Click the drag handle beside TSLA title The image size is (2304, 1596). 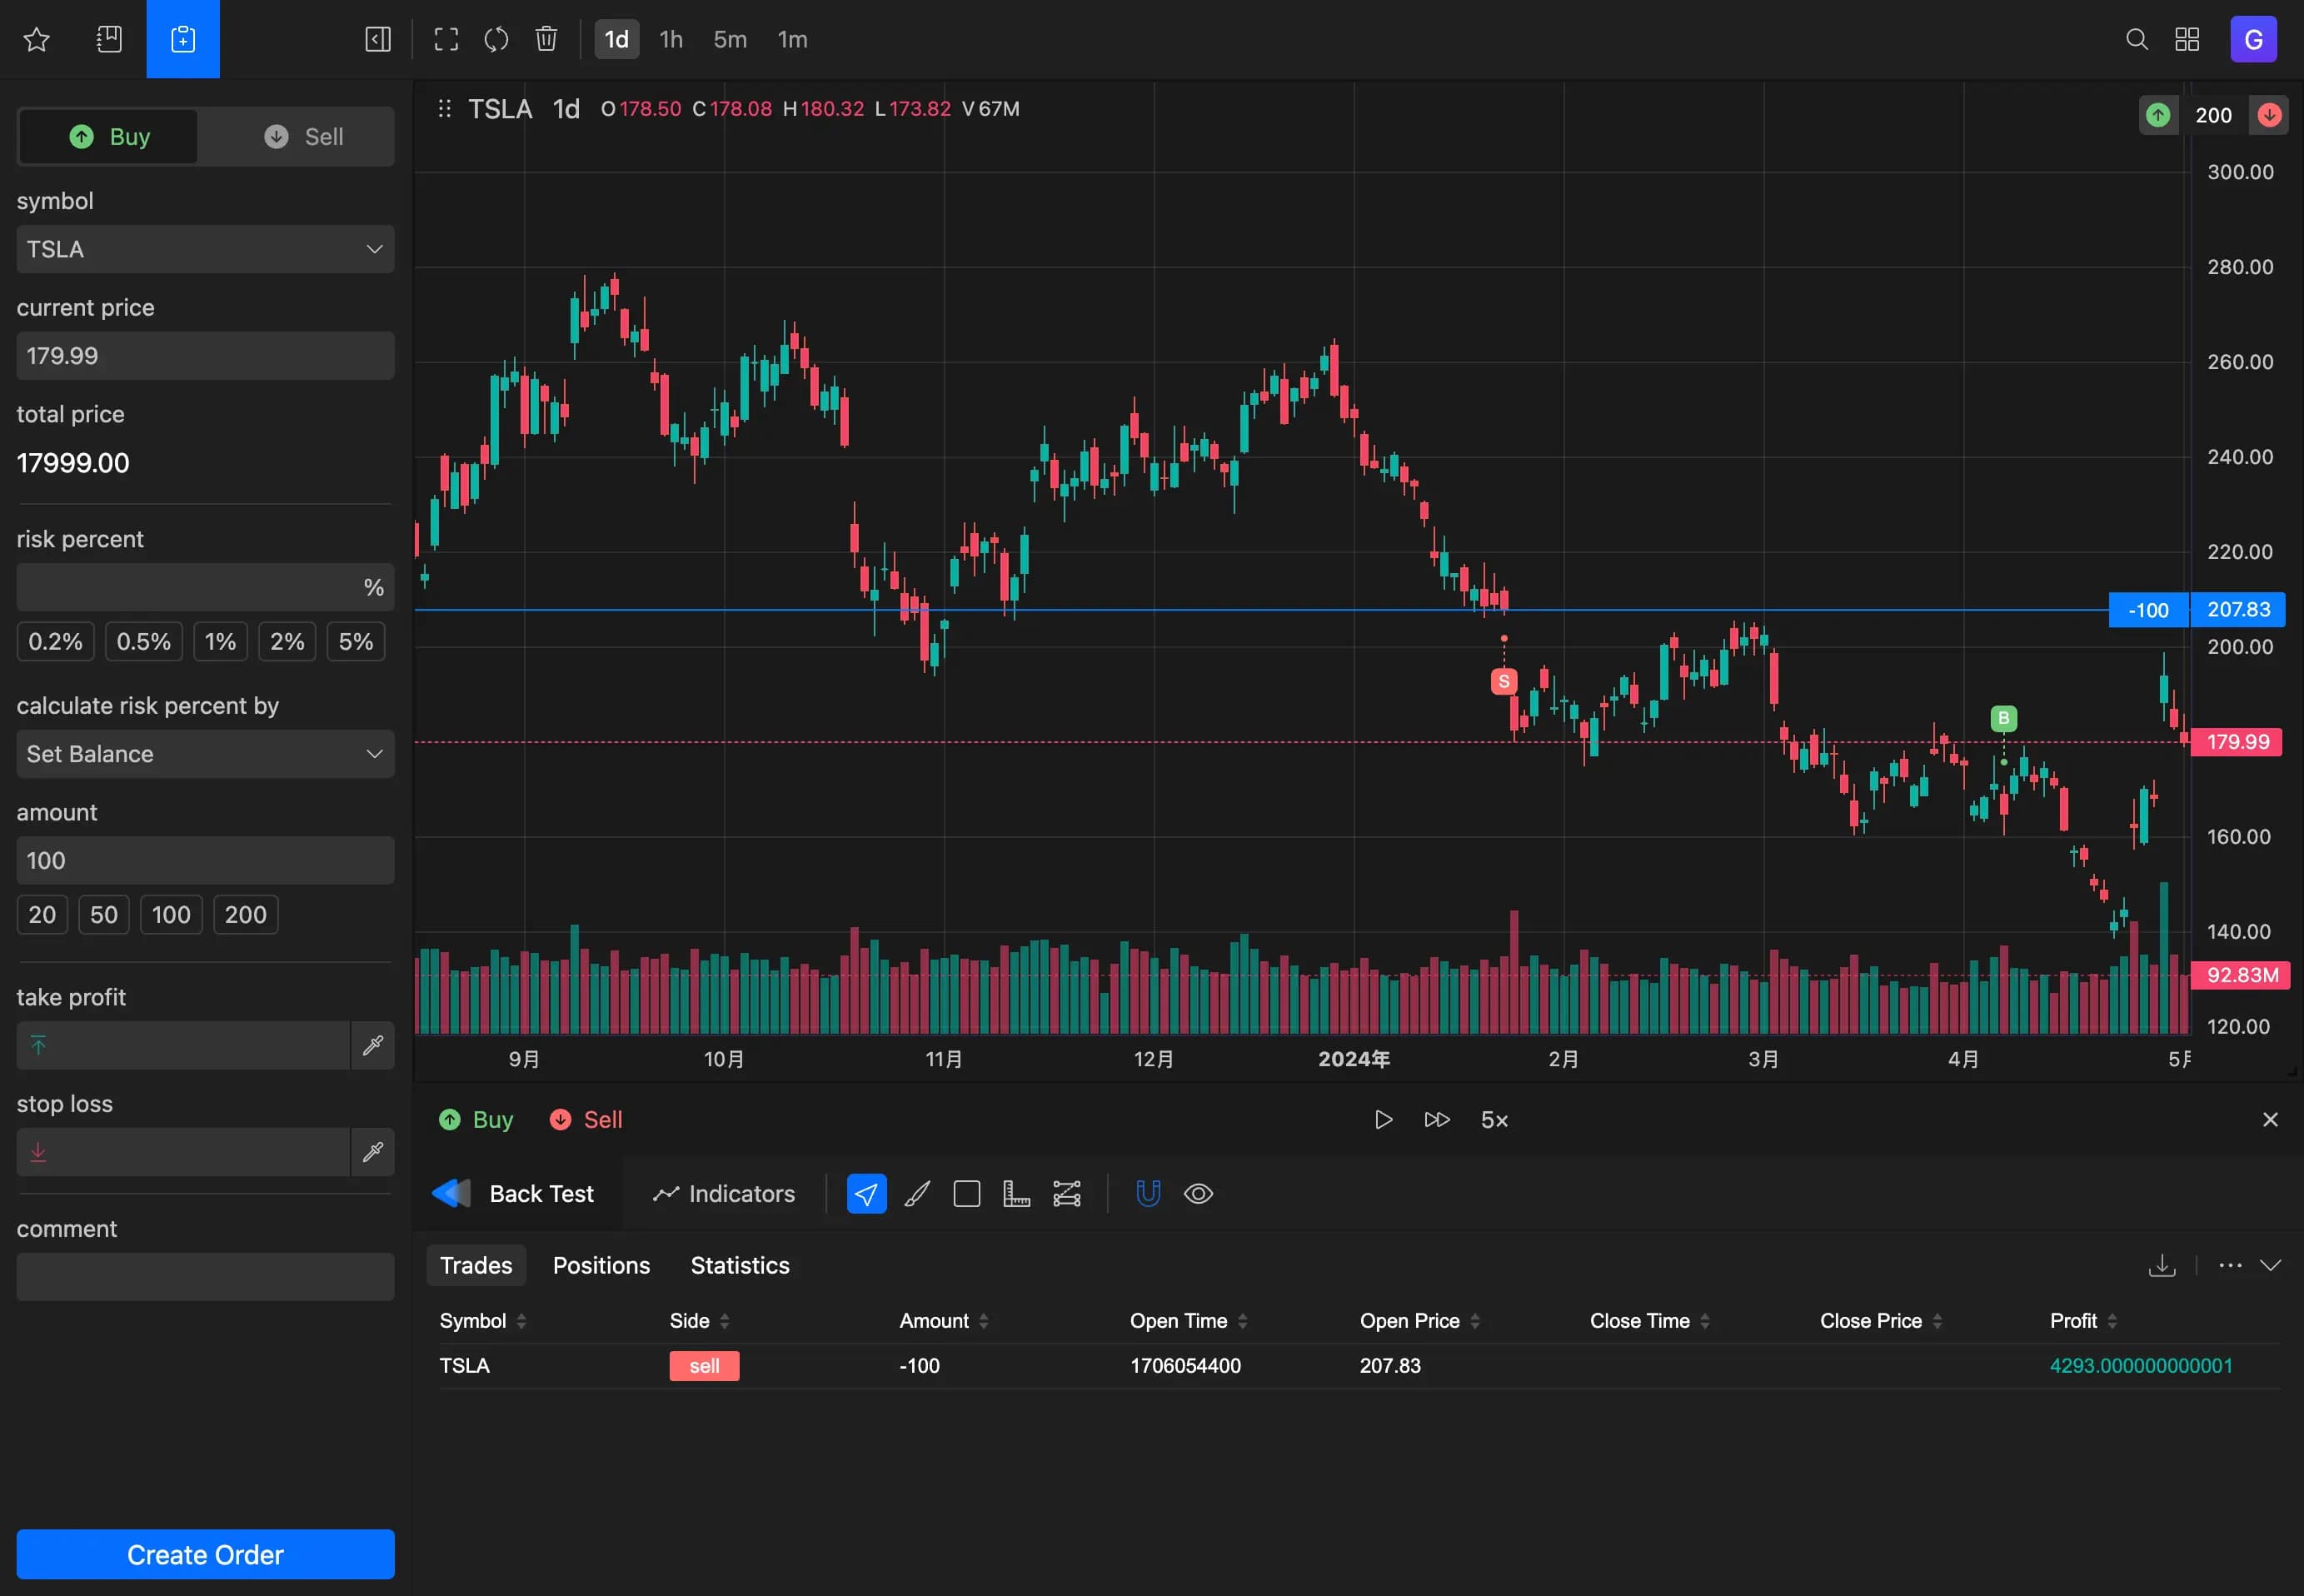[445, 108]
